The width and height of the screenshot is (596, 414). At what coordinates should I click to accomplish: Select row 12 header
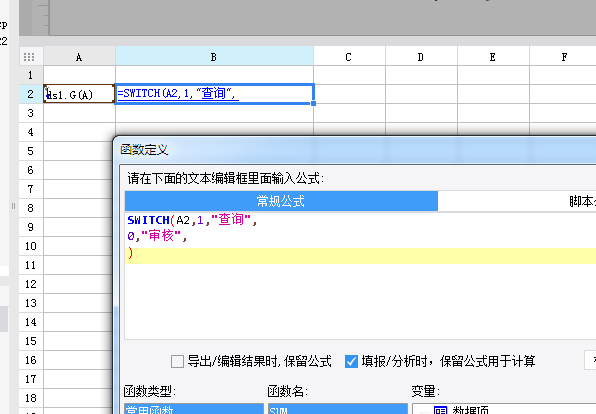[31, 284]
